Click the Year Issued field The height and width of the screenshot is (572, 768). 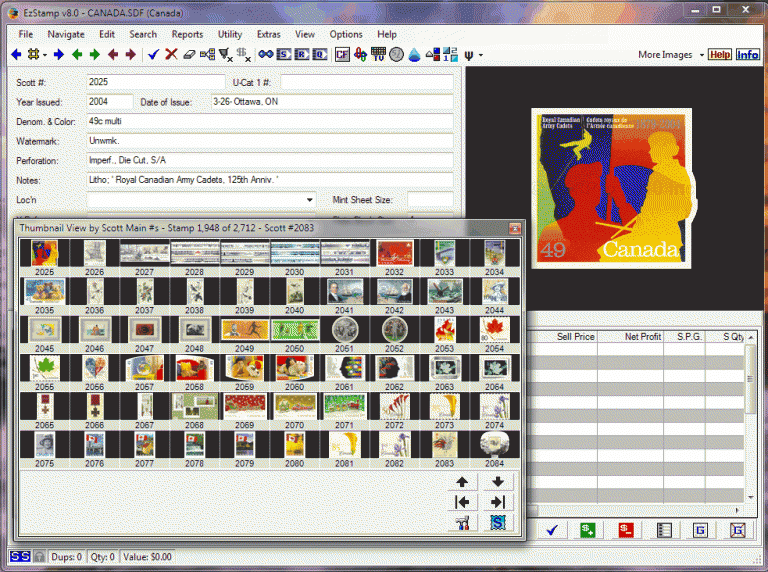tap(110, 101)
